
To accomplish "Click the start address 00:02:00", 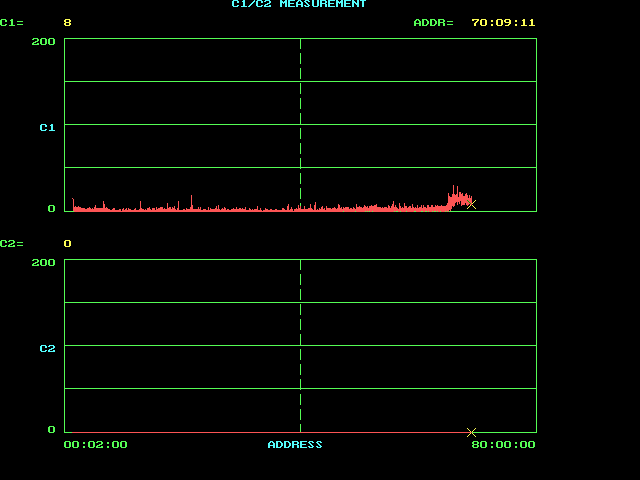I will (96, 444).
